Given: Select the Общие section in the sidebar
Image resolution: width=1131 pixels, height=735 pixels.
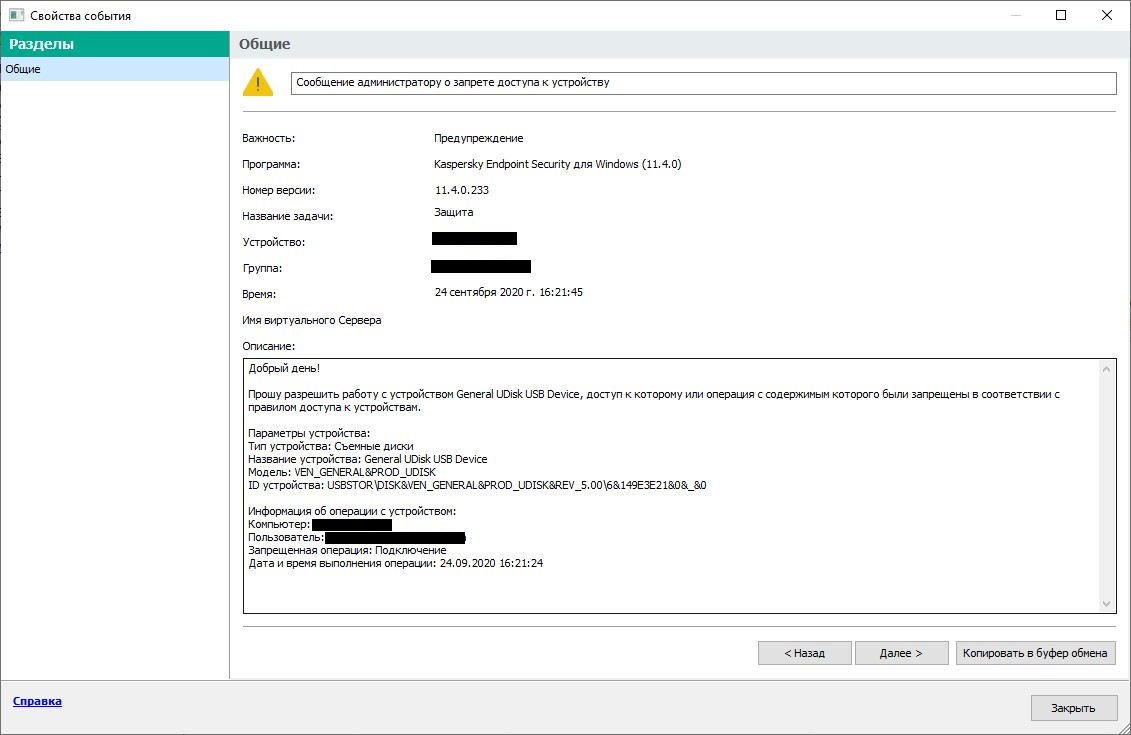Looking at the screenshot, I should tap(115, 69).
